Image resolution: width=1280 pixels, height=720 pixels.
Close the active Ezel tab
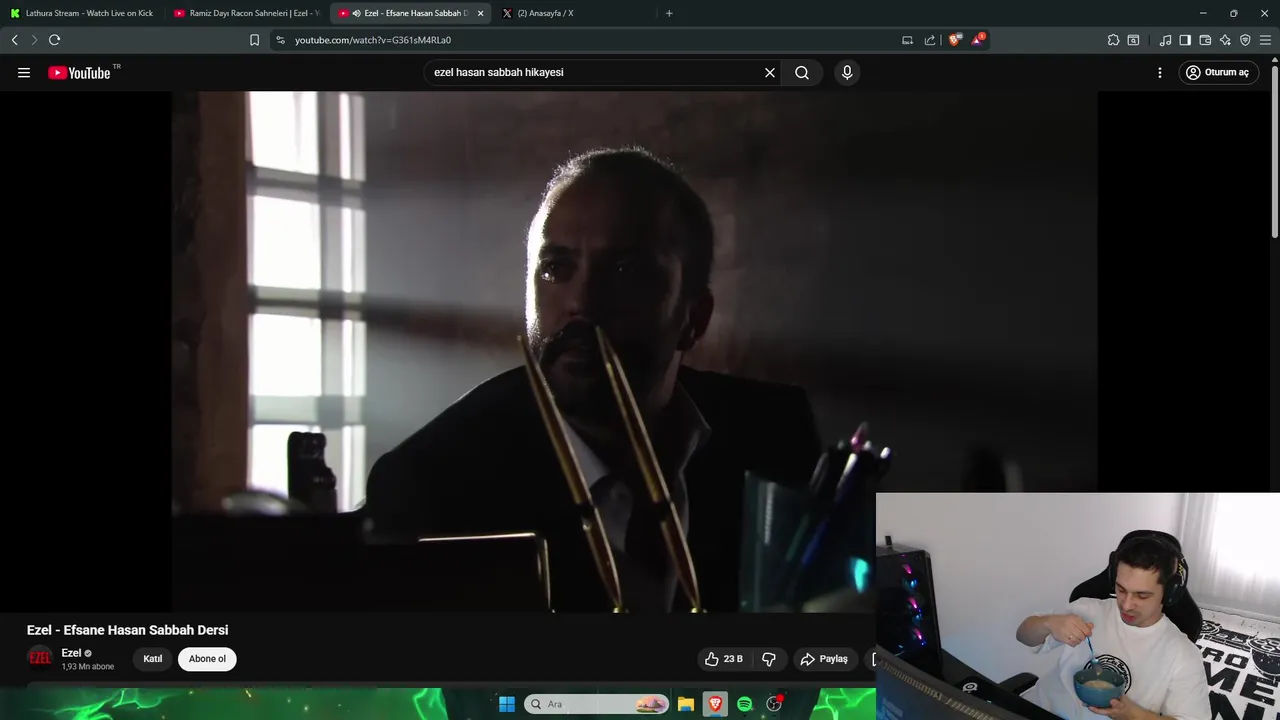480,13
